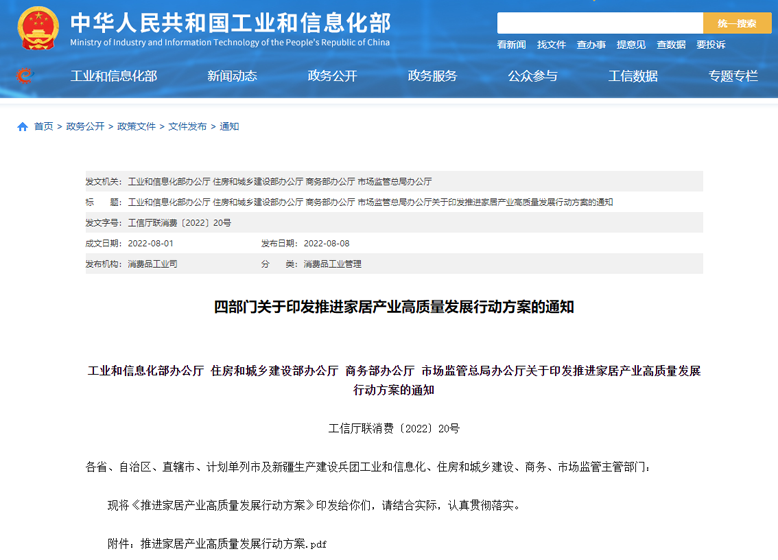Screen dimensions: 778x560
Task: Go to 政策文件 in breadcrumb
Action: [x=136, y=126]
